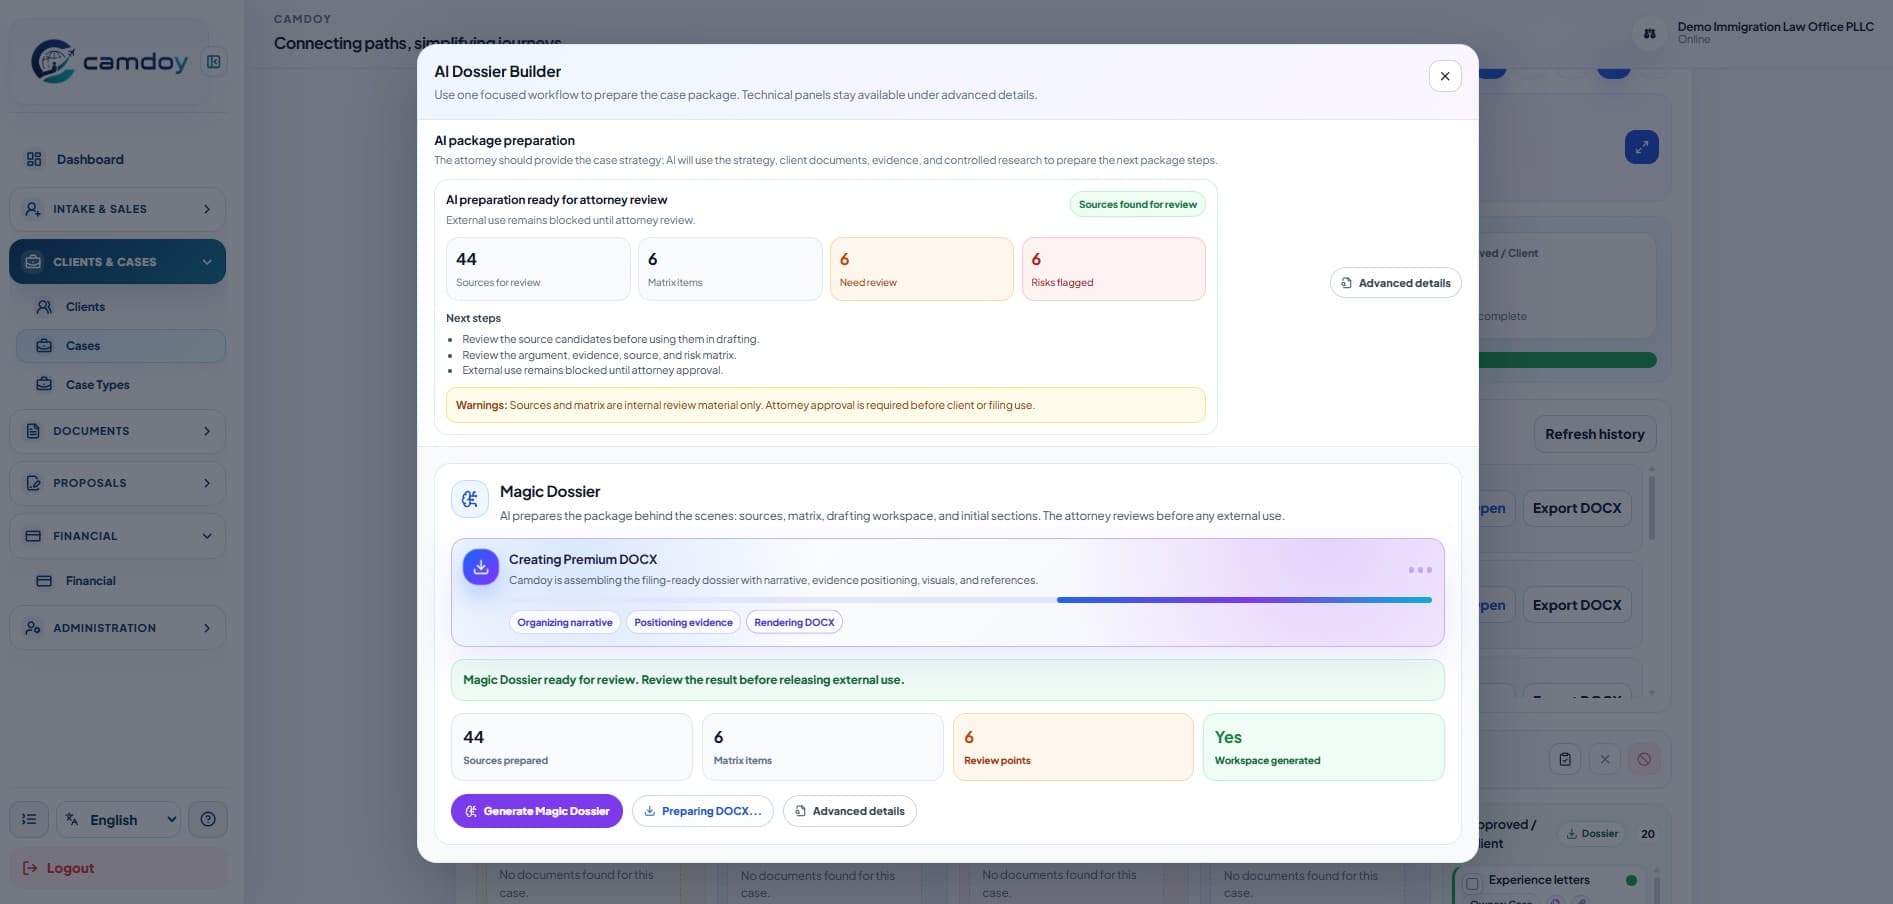Screen dimensions: 1893x904
Task: Click the list icon beside the language selector
Action: (29, 820)
